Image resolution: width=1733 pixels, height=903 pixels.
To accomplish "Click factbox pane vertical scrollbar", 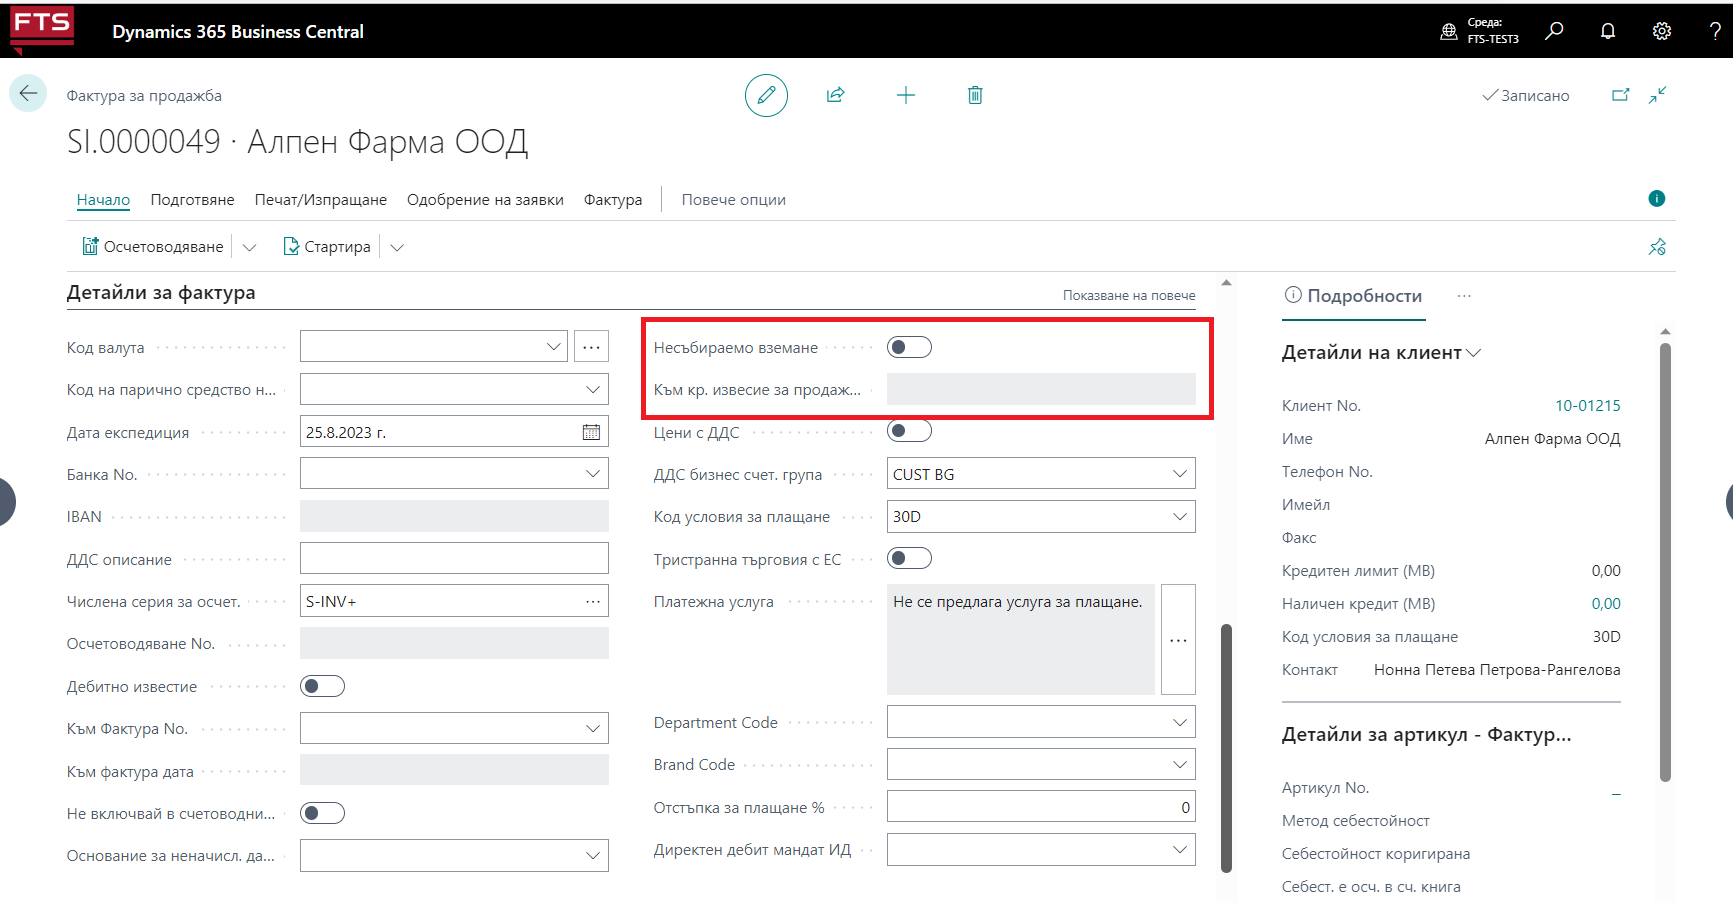I will pyautogui.click(x=1665, y=562).
